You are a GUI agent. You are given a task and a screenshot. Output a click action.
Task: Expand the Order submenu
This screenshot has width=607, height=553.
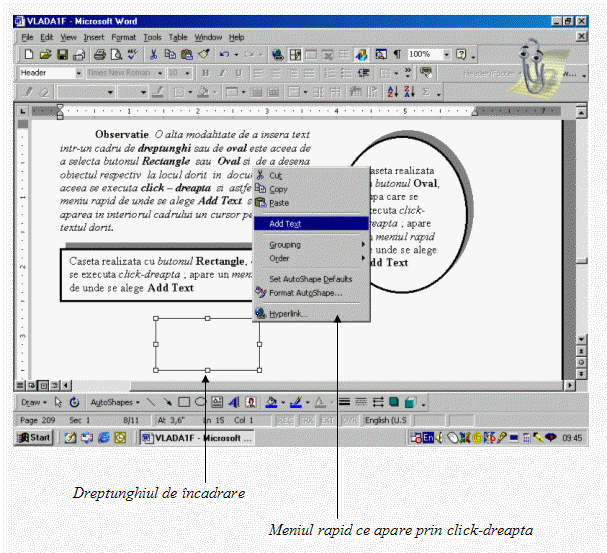tap(311, 258)
